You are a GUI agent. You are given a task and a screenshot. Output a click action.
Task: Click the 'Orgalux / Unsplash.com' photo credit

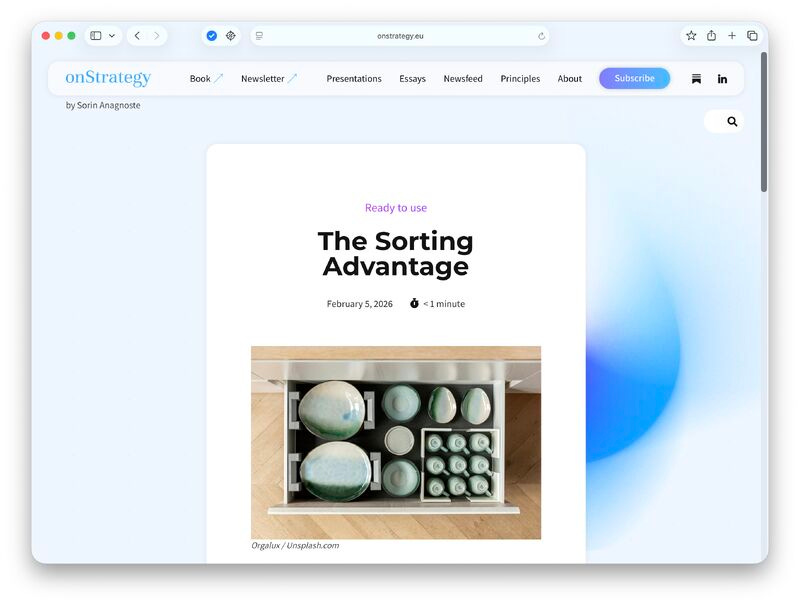pyautogui.click(x=295, y=545)
